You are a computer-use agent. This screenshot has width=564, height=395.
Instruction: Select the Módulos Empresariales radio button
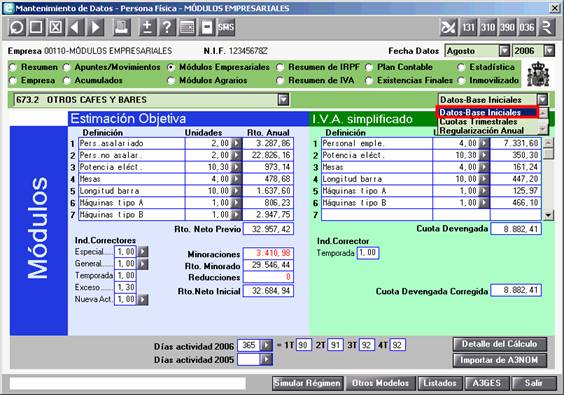[172, 67]
